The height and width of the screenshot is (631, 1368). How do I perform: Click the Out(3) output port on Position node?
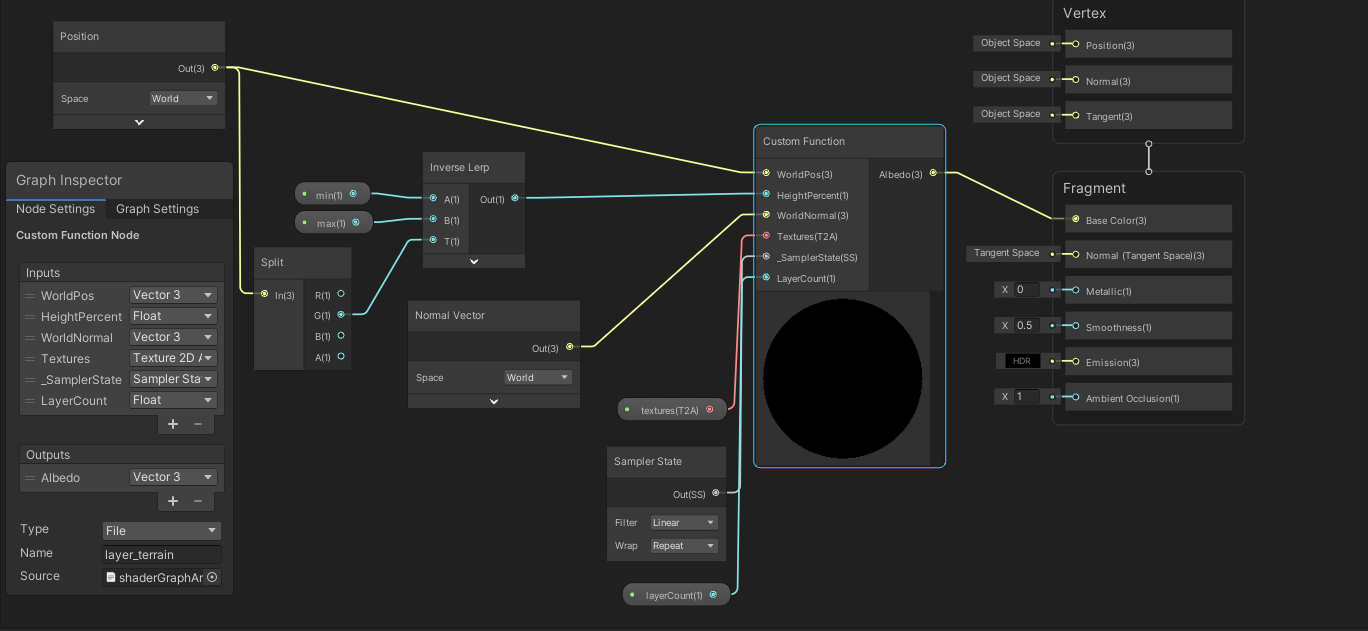[x=213, y=68]
